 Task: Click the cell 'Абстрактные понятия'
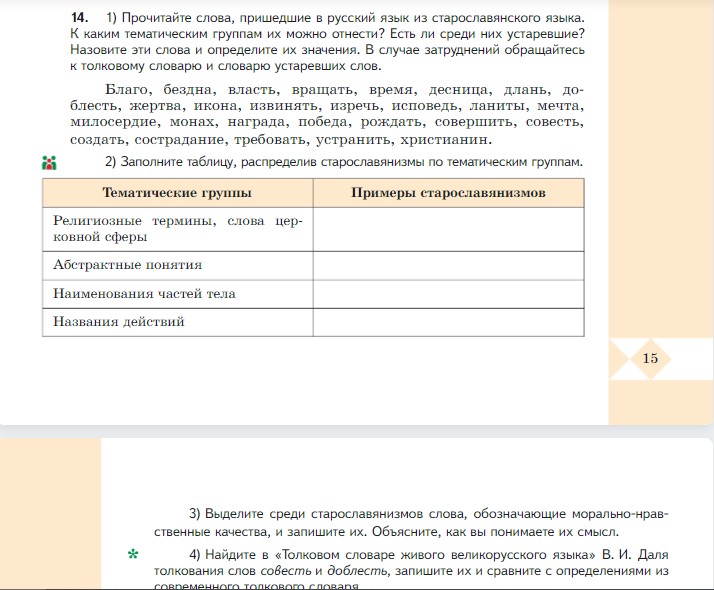click(x=178, y=265)
